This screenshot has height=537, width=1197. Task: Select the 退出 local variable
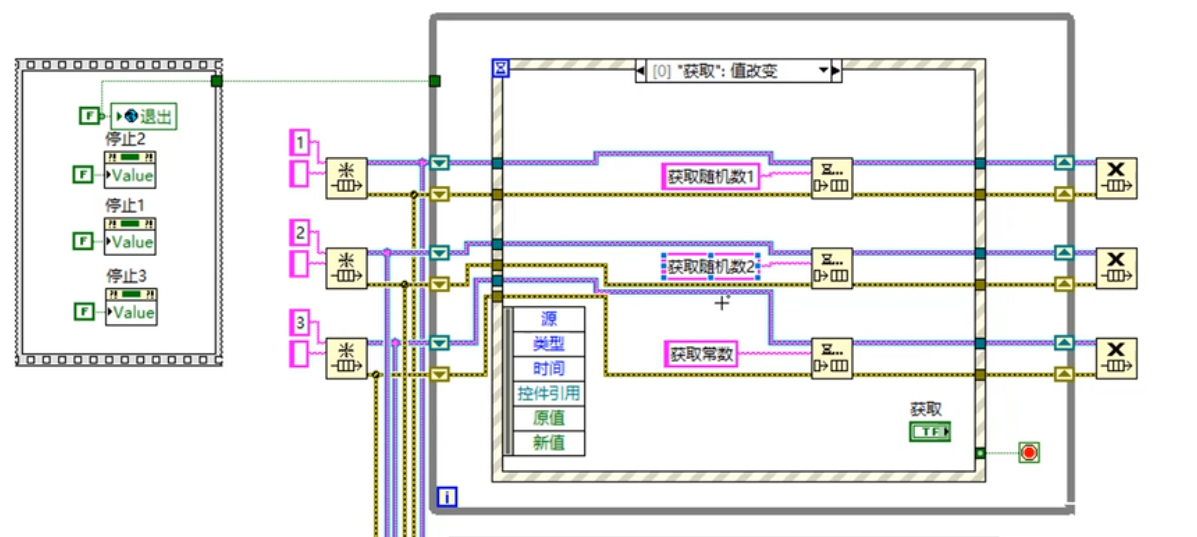[144, 117]
